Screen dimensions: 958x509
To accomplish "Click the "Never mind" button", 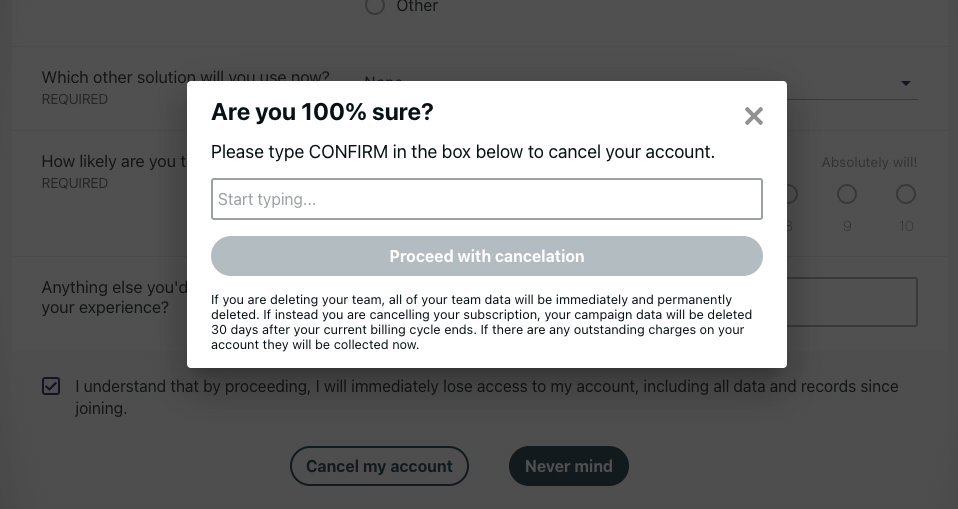I will click(569, 466).
